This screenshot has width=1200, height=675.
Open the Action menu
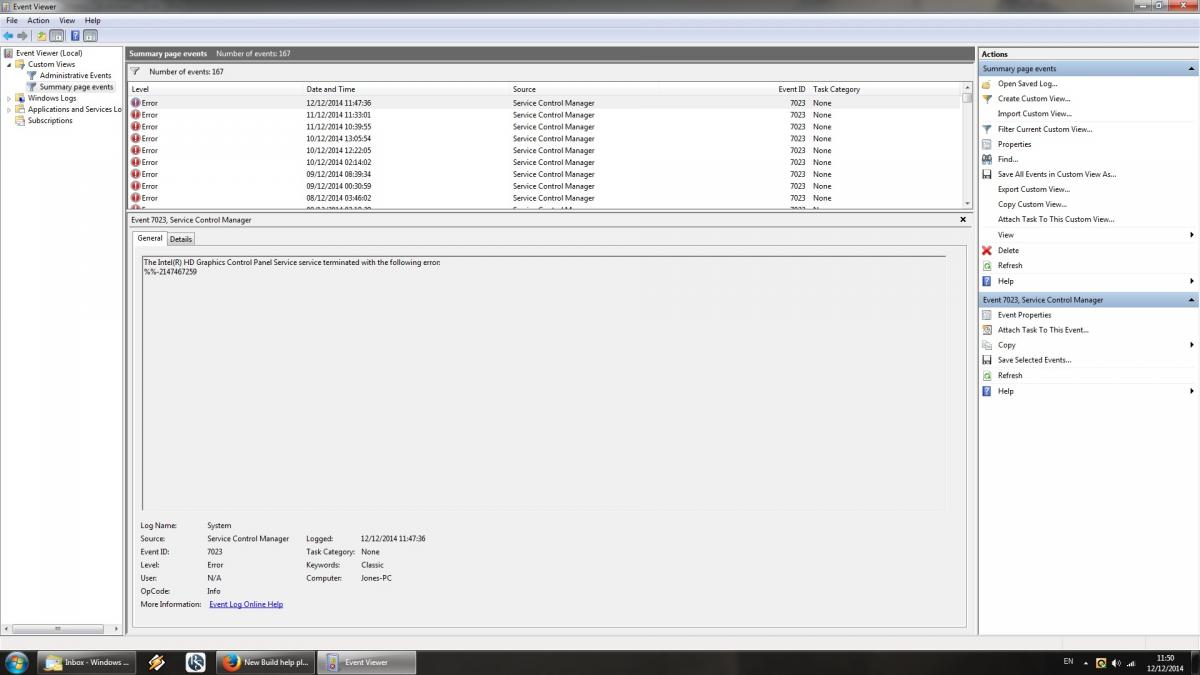point(38,20)
